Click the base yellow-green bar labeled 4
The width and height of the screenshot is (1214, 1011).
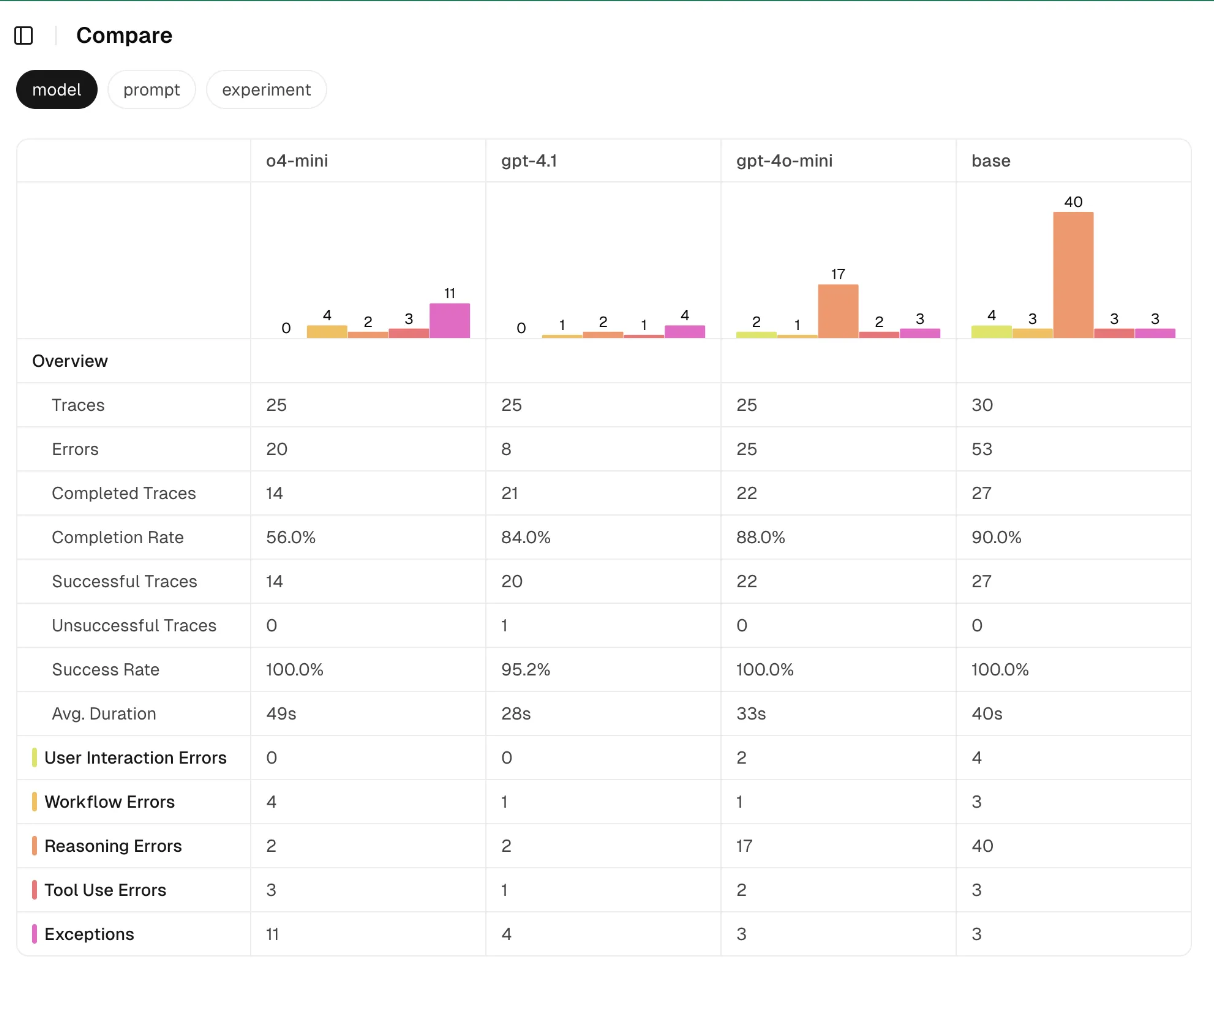click(992, 332)
